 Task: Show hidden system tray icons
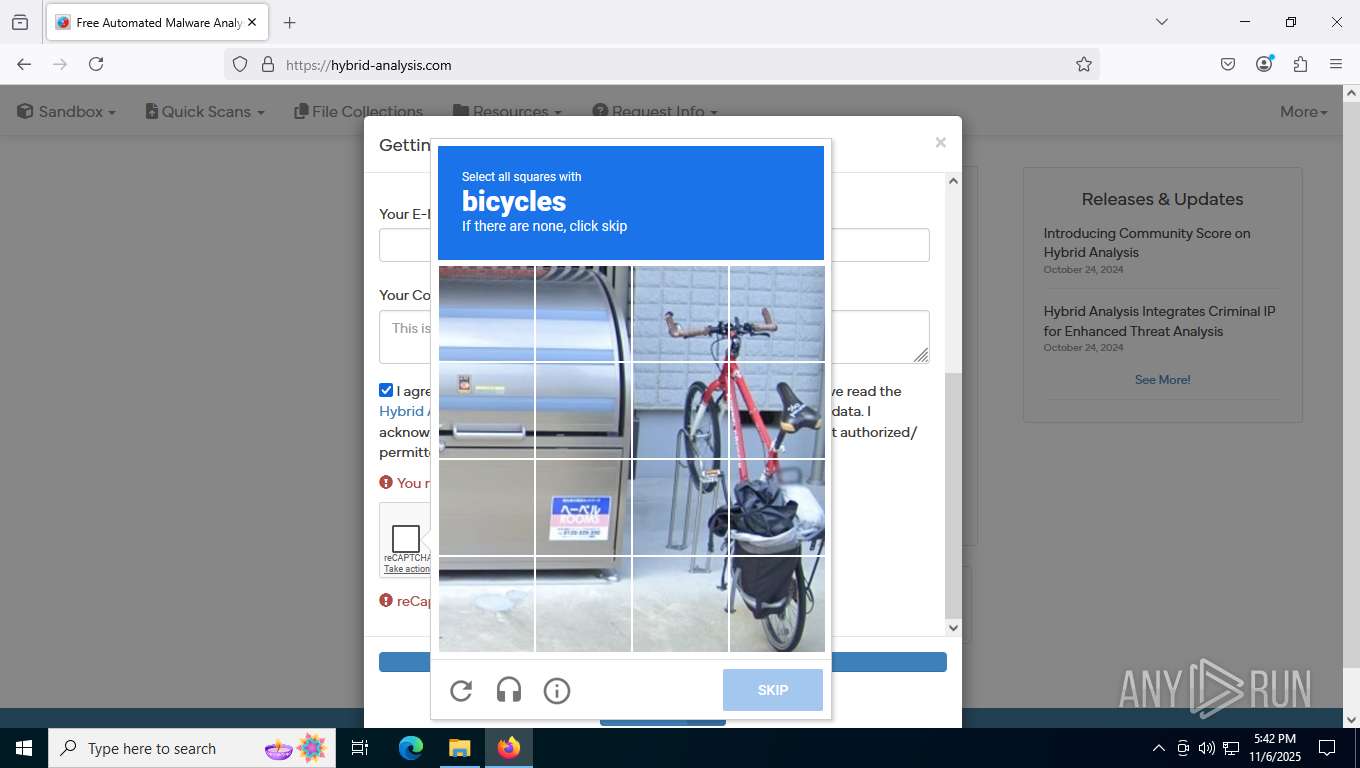[1159, 748]
